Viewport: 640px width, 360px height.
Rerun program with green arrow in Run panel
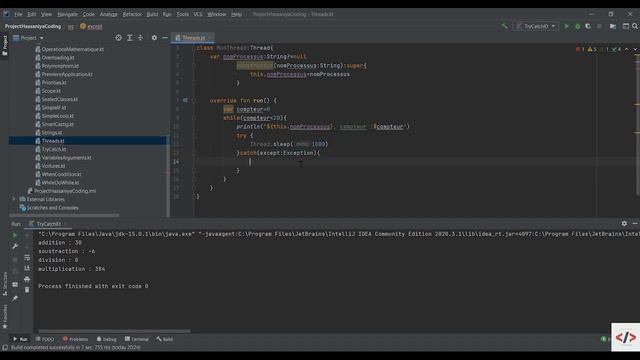pyautogui.click(x=15, y=236)
